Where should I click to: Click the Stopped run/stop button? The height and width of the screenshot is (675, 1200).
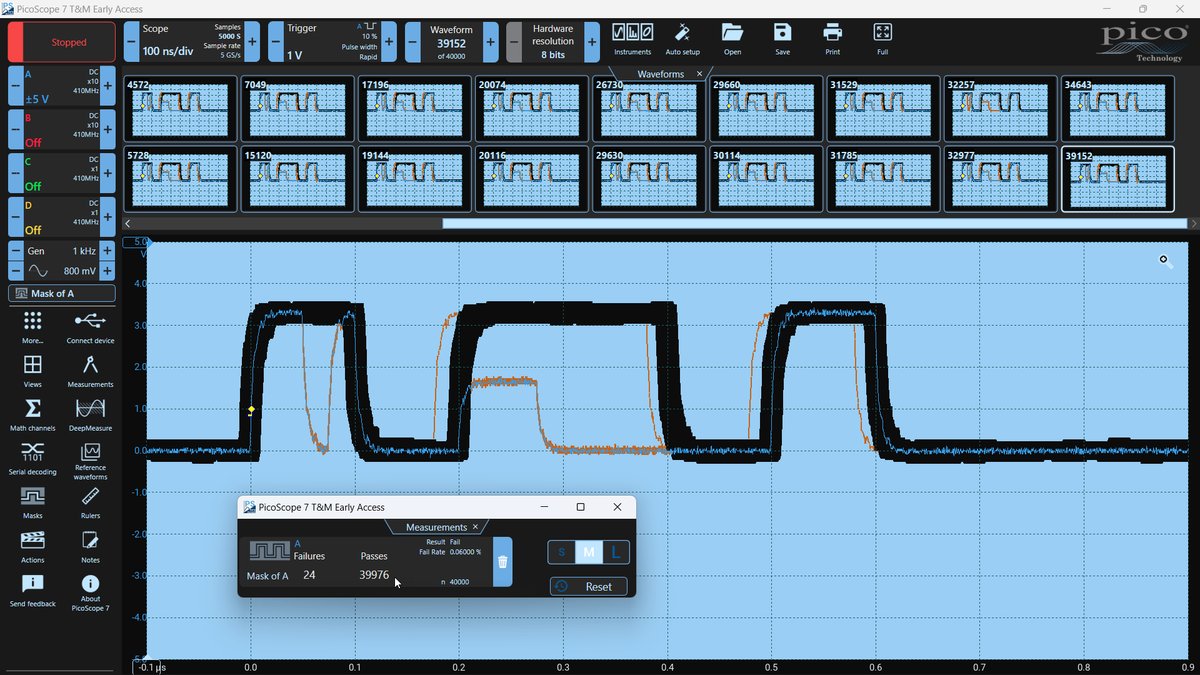click(x=62, y=43)
